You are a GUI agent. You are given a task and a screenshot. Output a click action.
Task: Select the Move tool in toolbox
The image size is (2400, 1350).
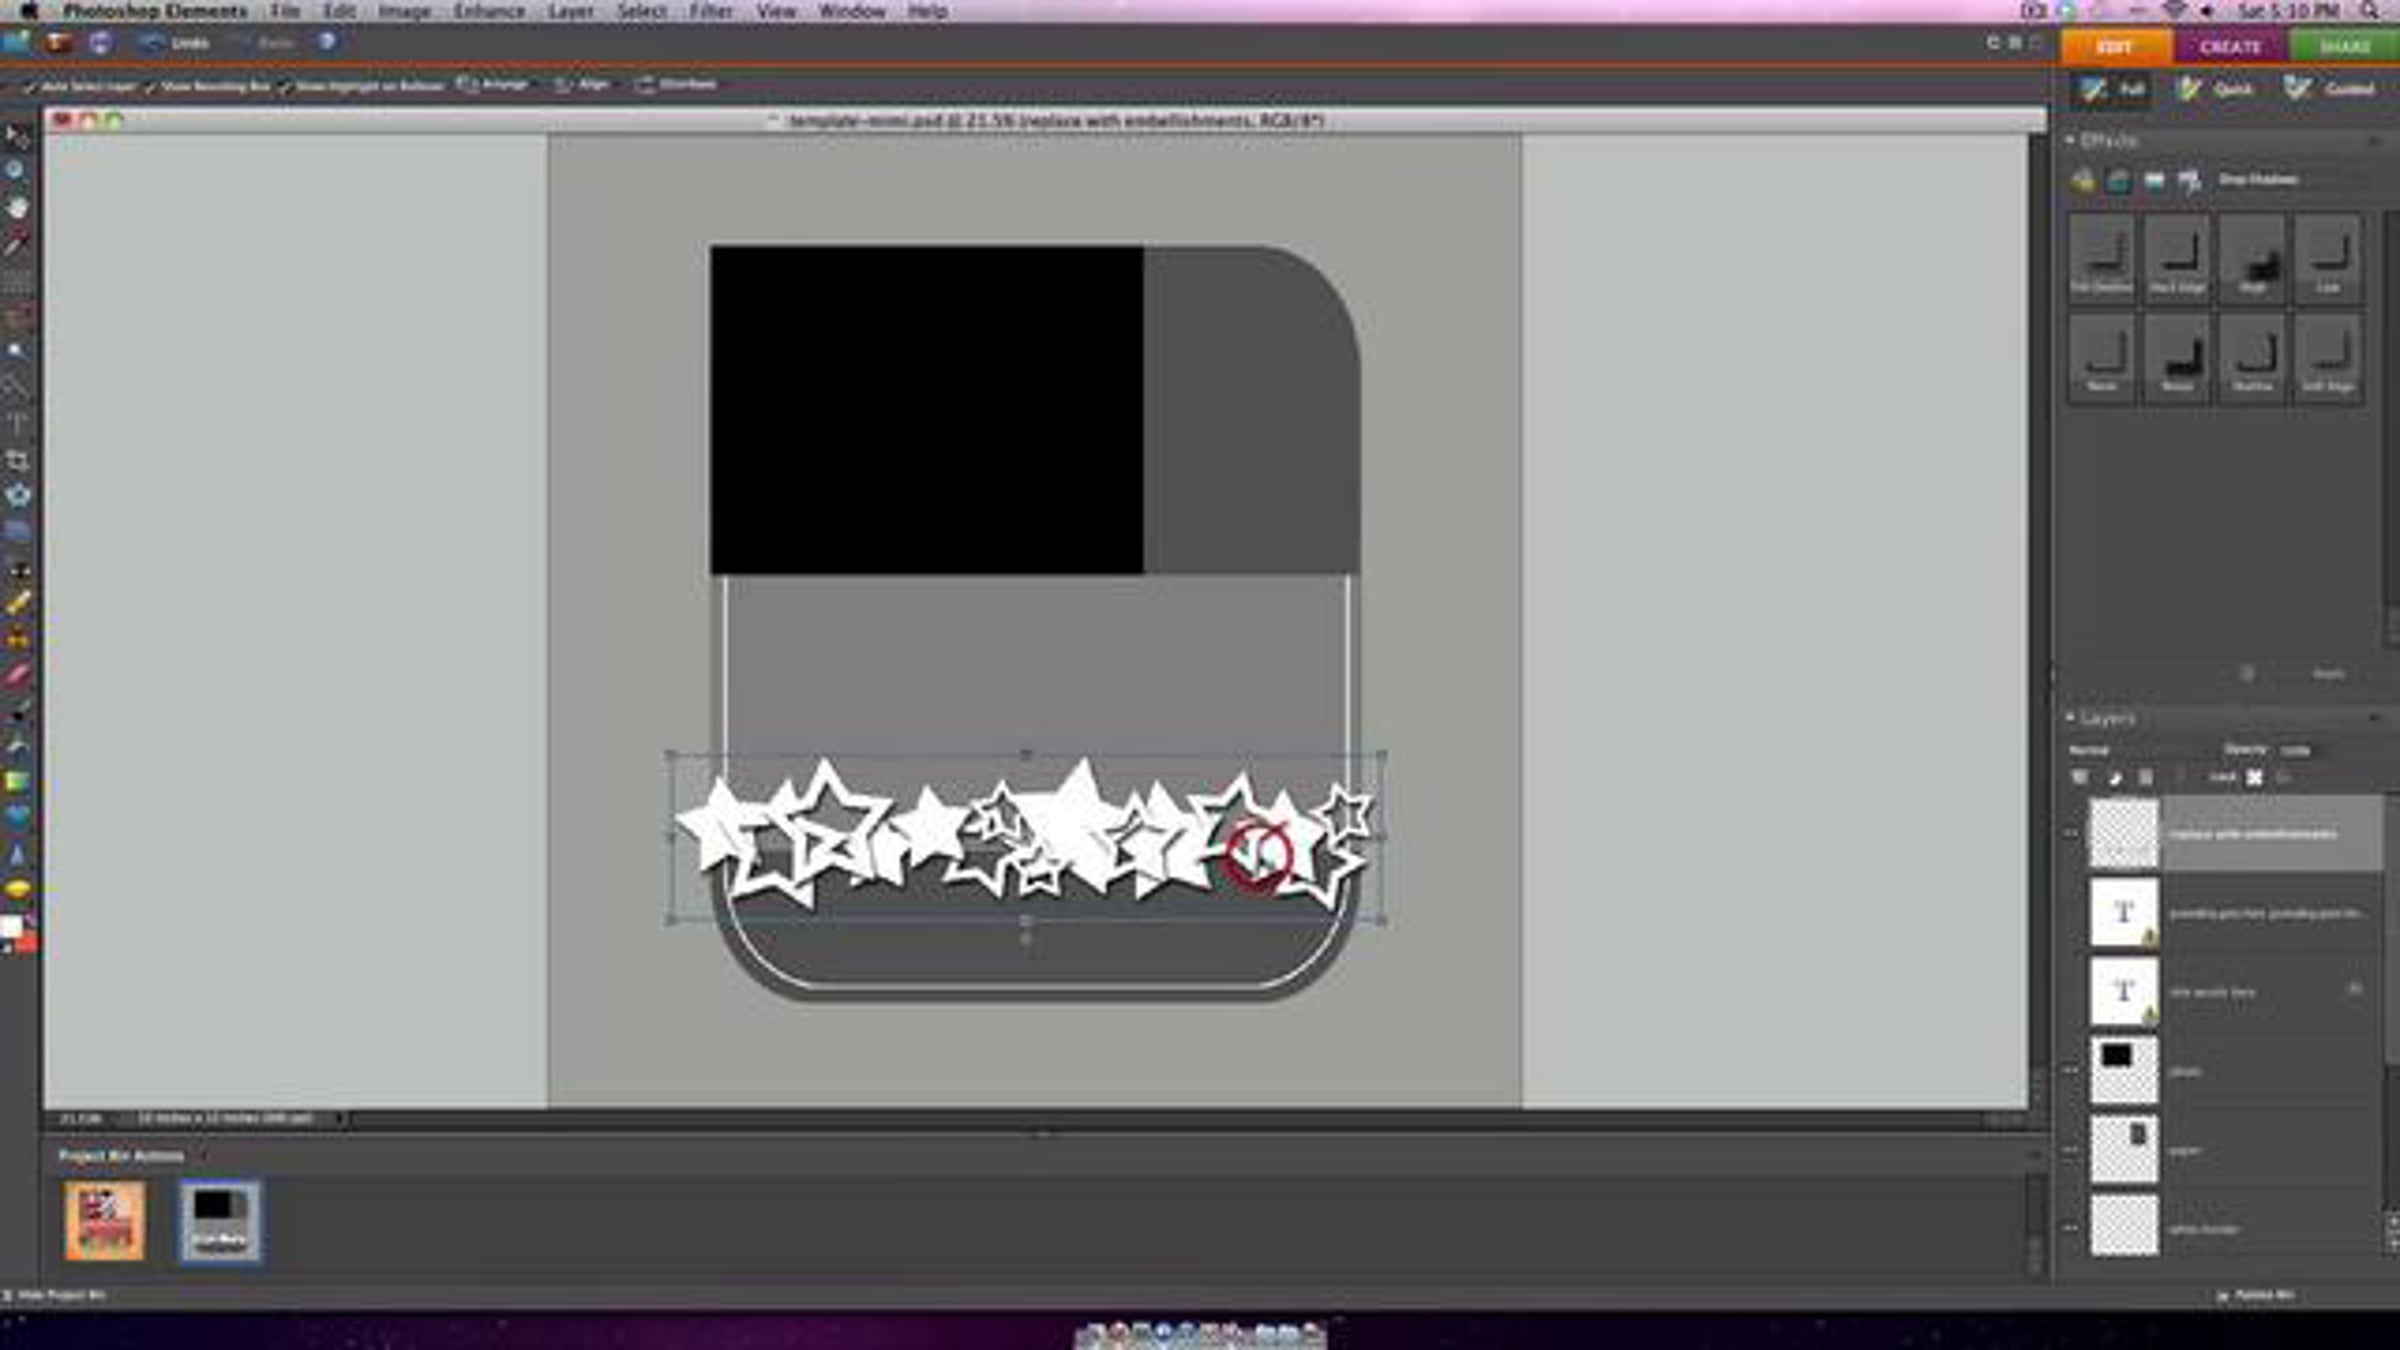coord(17,136)
